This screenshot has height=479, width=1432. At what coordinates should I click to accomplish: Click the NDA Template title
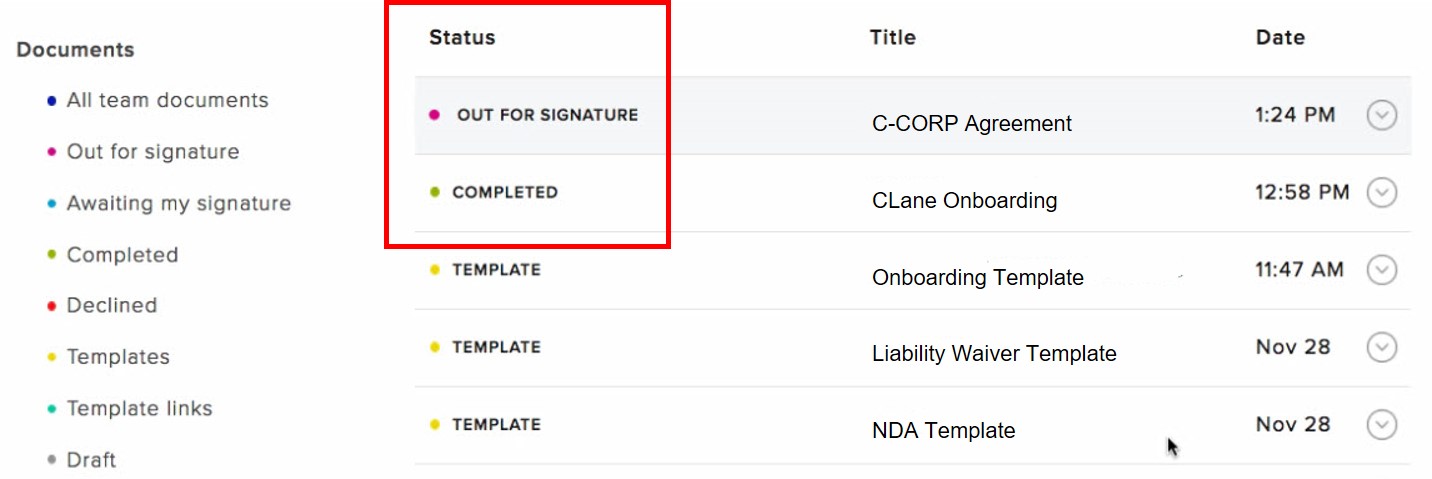(943, 431)
